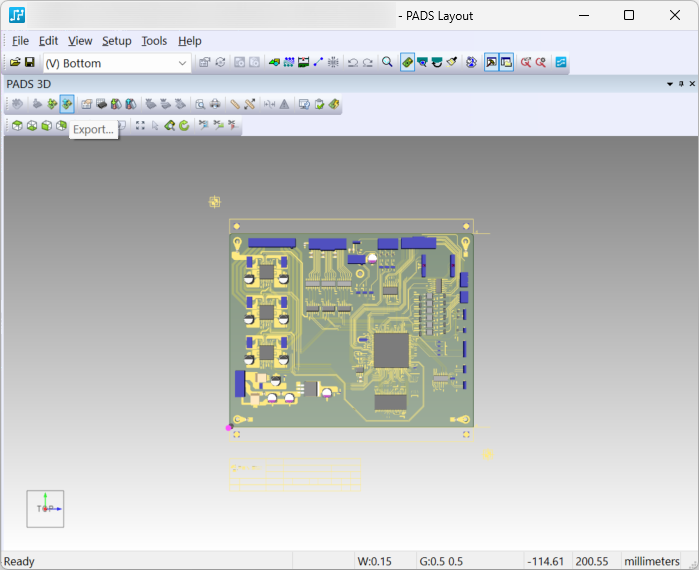
Task: Open the Tools menu
Action: pyautogui.click(x=154, y=41)
